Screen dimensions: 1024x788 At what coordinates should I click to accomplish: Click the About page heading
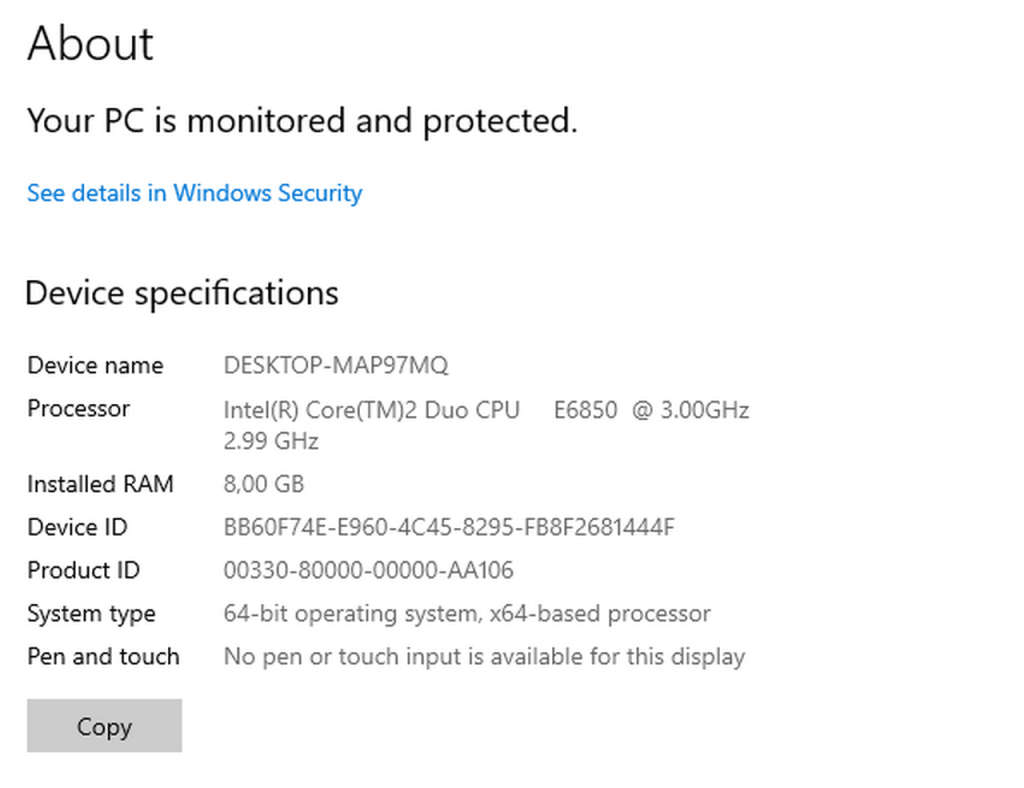pos(90,43)
